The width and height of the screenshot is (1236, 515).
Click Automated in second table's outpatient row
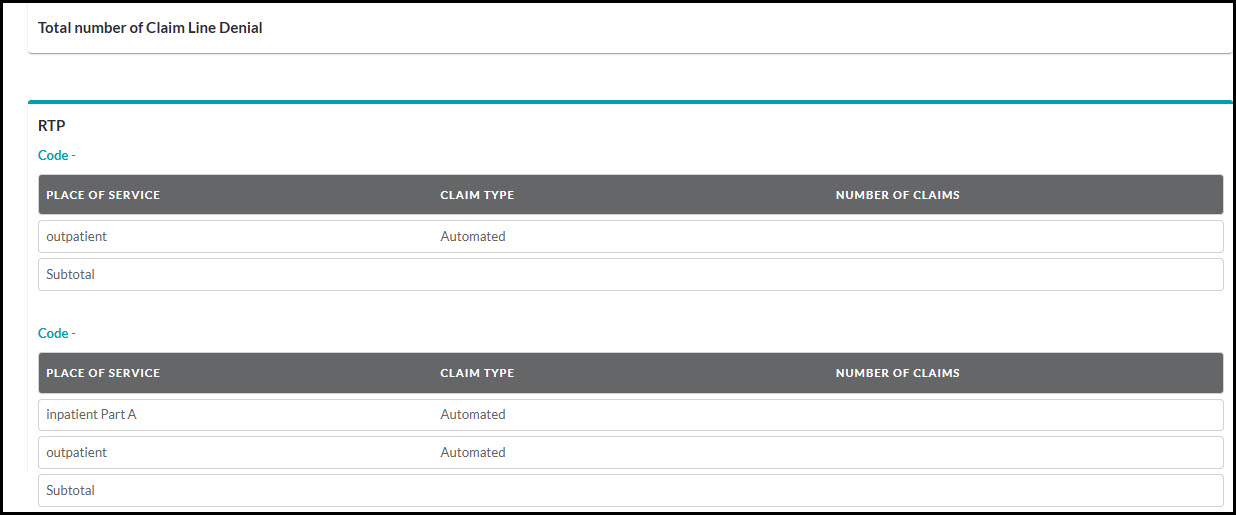click(x=473, y=452)
